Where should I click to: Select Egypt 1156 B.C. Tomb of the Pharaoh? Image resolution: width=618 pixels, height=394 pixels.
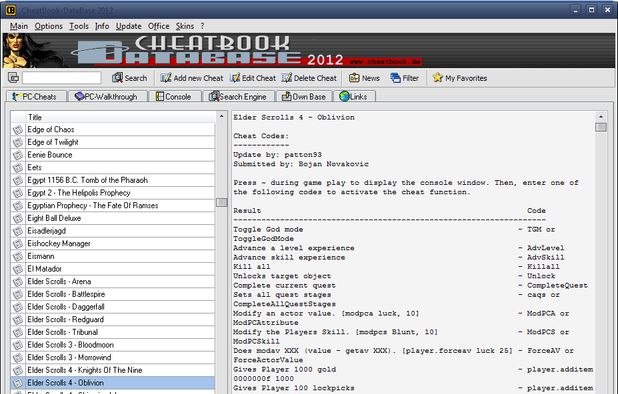coord(113,180)
